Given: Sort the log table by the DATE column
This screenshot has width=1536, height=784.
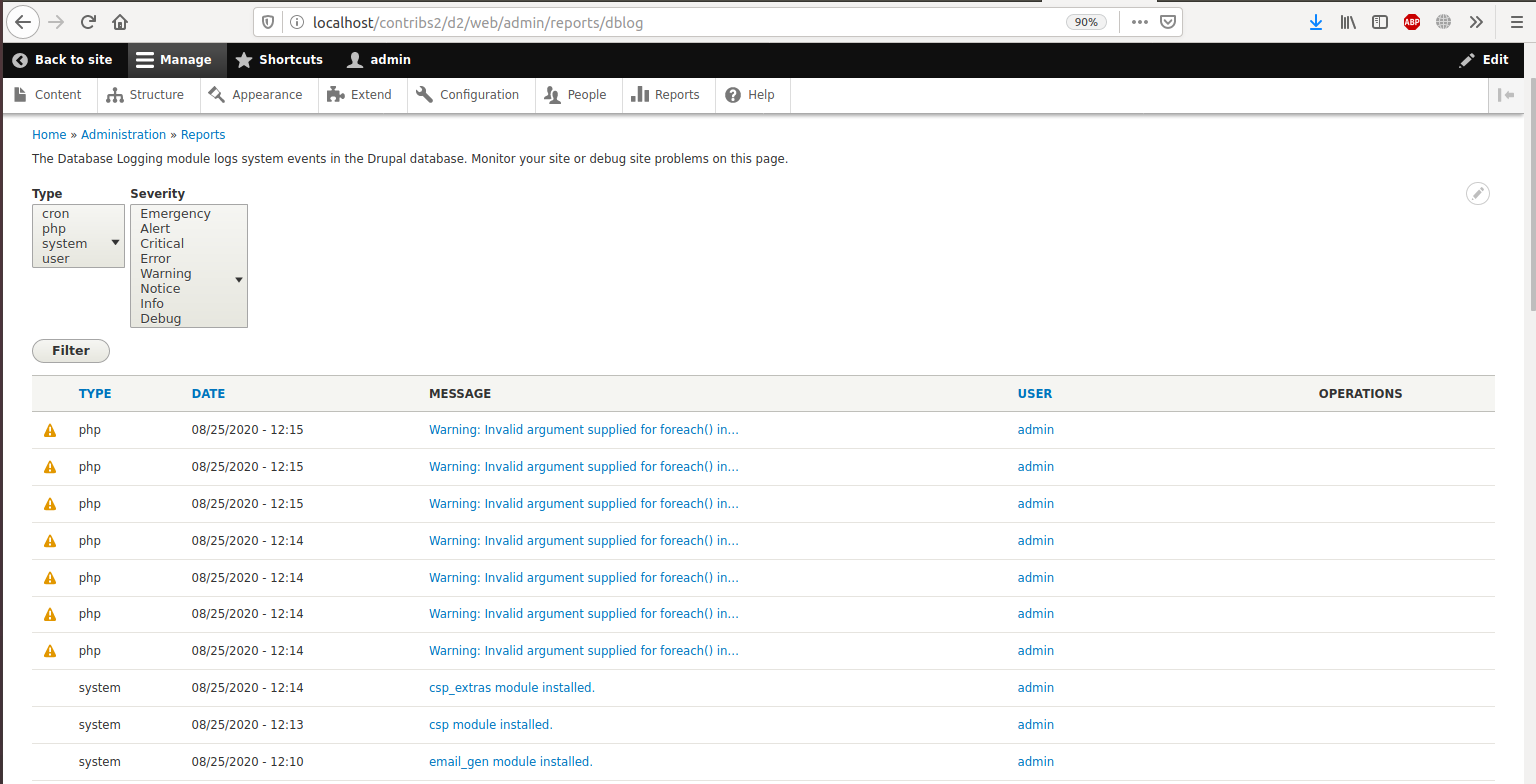Looking at the screenshot, I should point(208,393).
